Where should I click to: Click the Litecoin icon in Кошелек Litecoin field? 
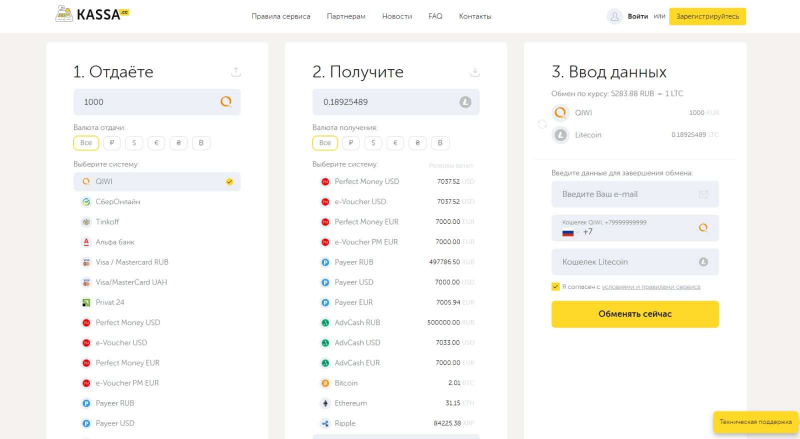coord(703,262)
